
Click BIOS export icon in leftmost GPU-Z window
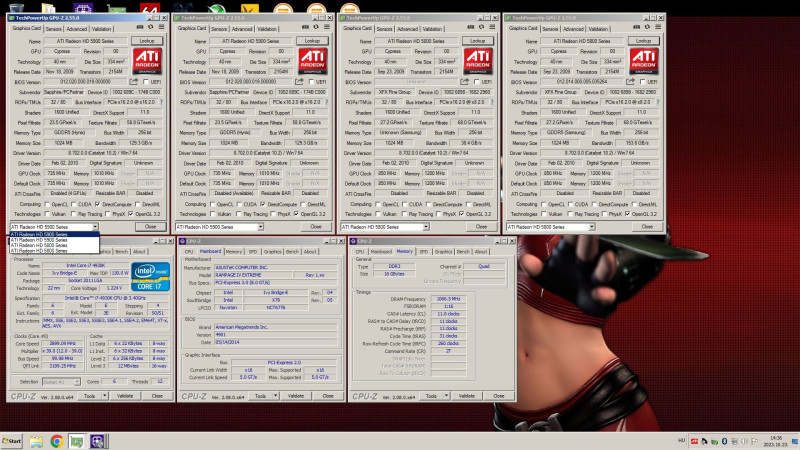[x=134, y=82]
